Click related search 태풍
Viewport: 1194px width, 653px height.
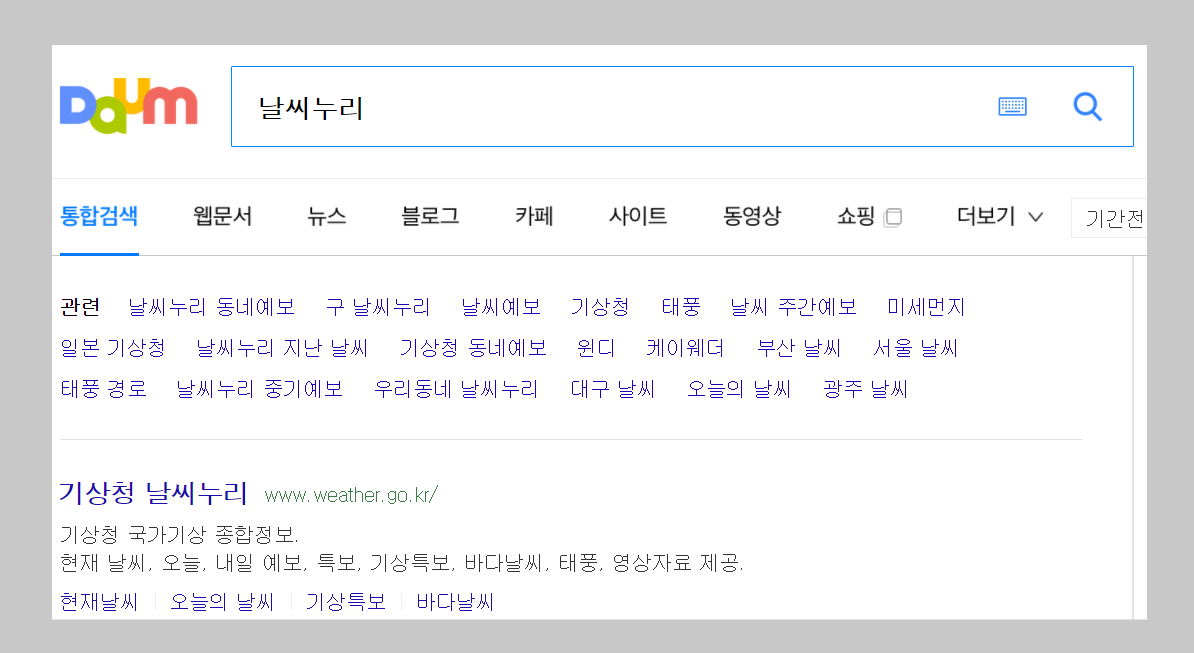(681, 307)
